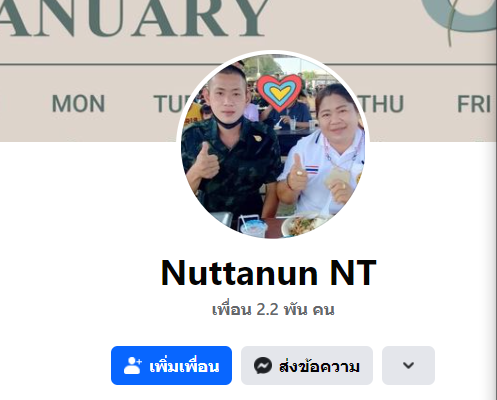The width and height of the screenshot is (497, 400).
Task: Open the friends list เพื่อน 2.2 พัน คน
Action: [273, 310]
